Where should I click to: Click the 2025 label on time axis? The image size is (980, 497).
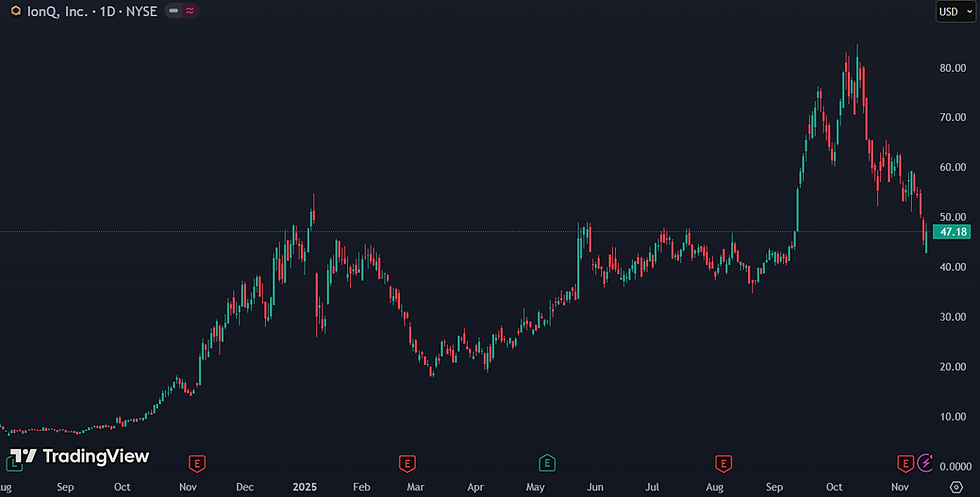tap(305, 487)
